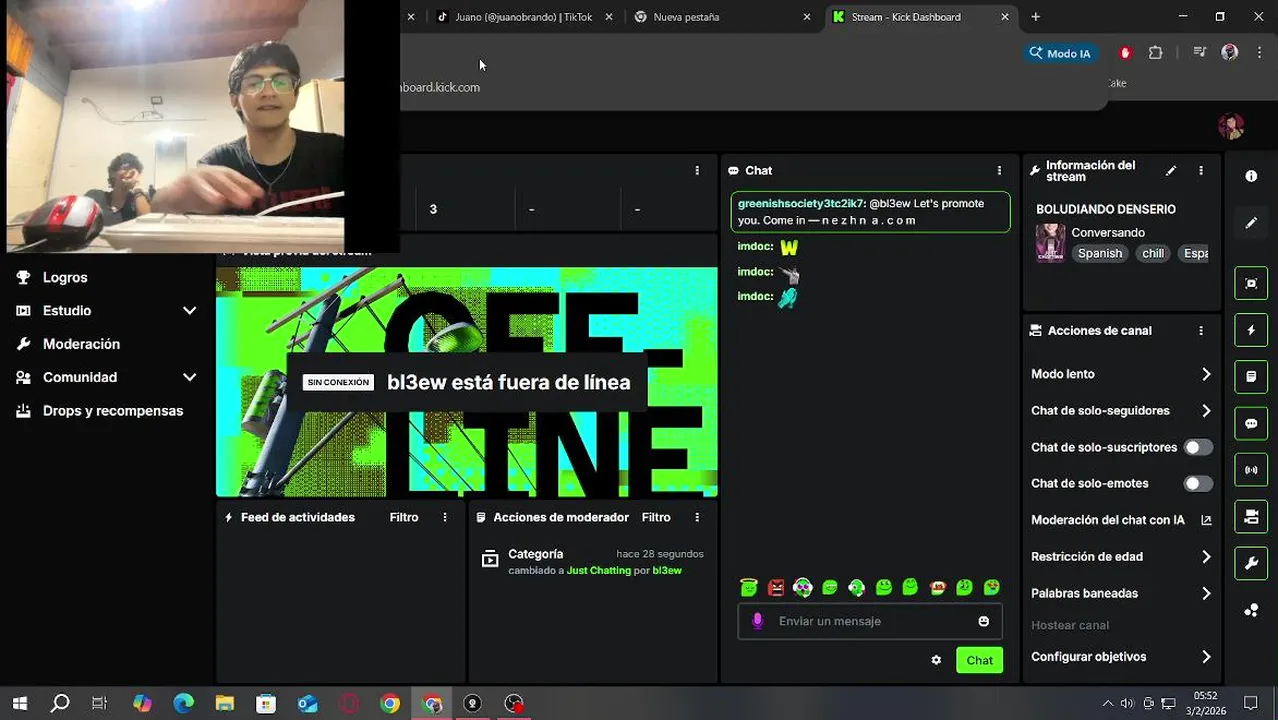Click the three-dots cluster icon in right sidebar
Image resolution: width=1278 pixels, height=720 pixels.
point(1251,610)
